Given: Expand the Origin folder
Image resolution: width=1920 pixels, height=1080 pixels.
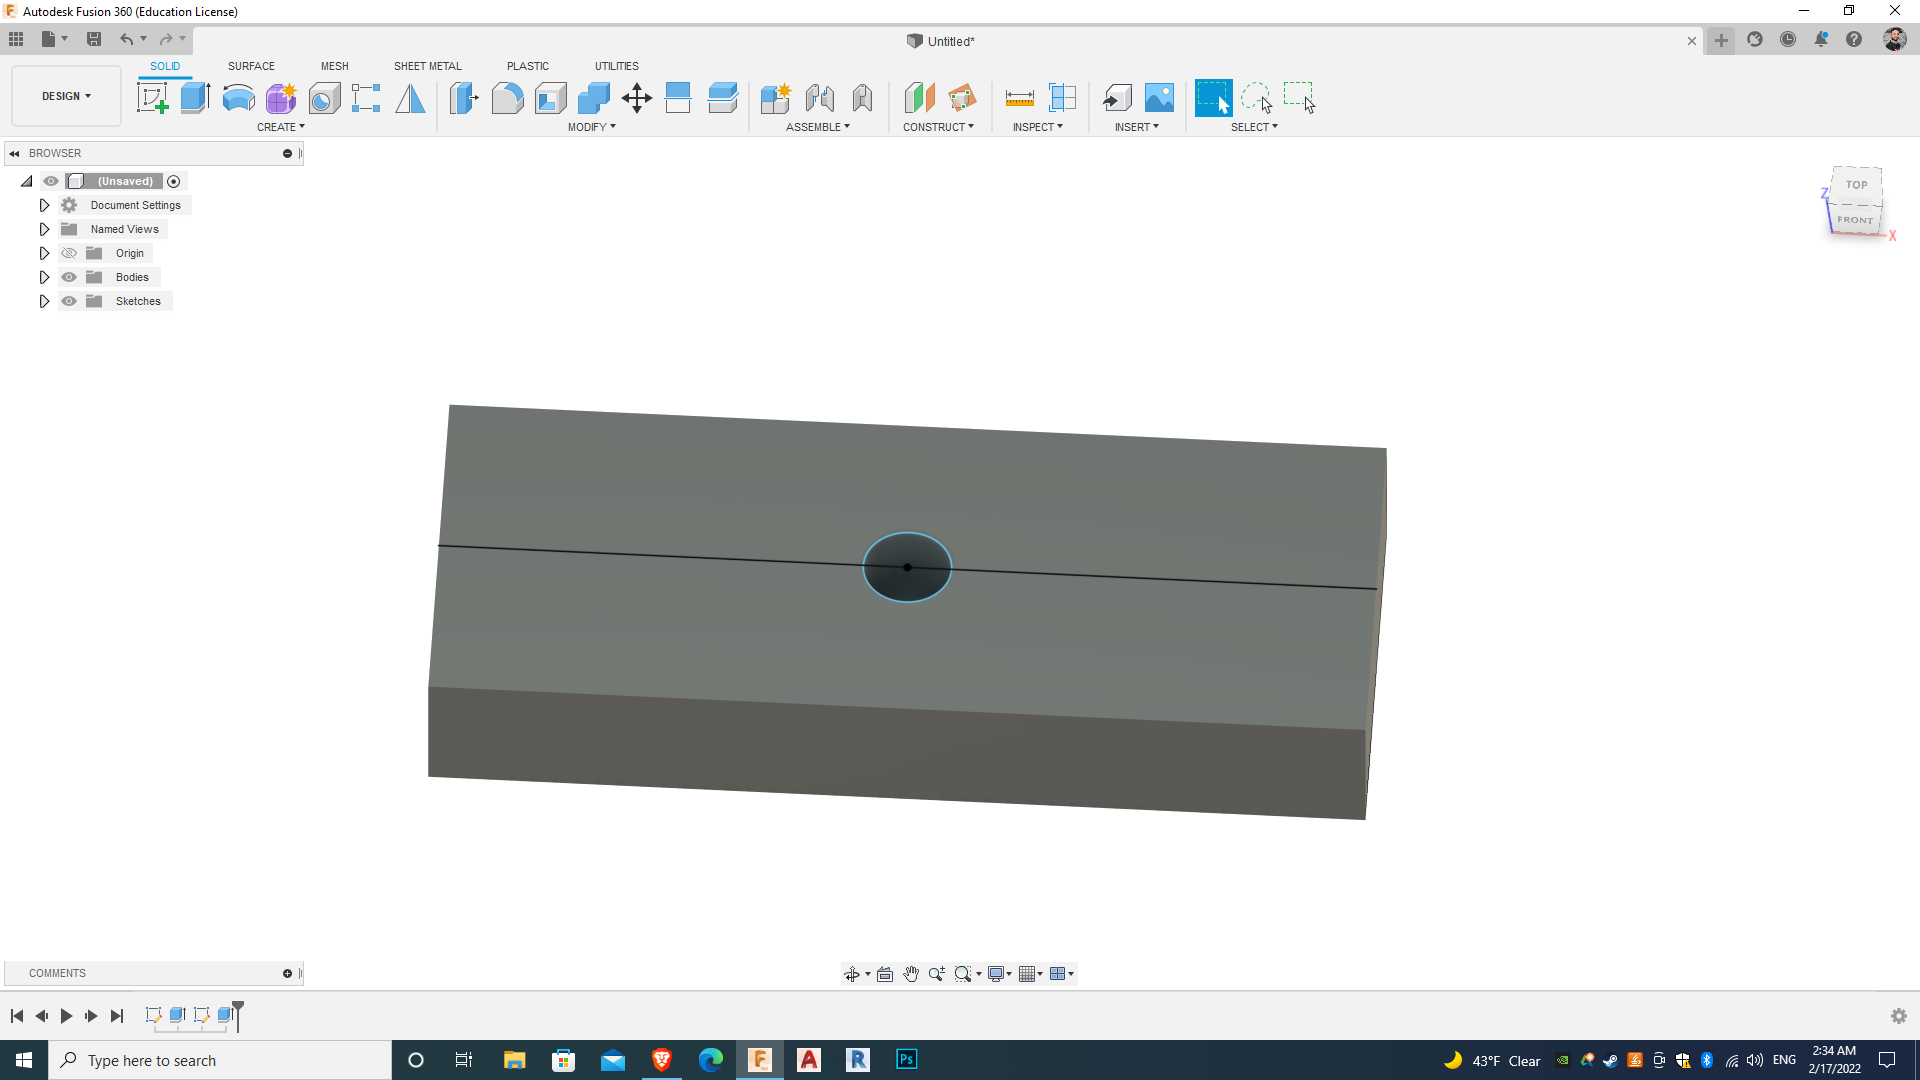Looking at the screenshot, I should pyautogui.click(x=44, y=253).
